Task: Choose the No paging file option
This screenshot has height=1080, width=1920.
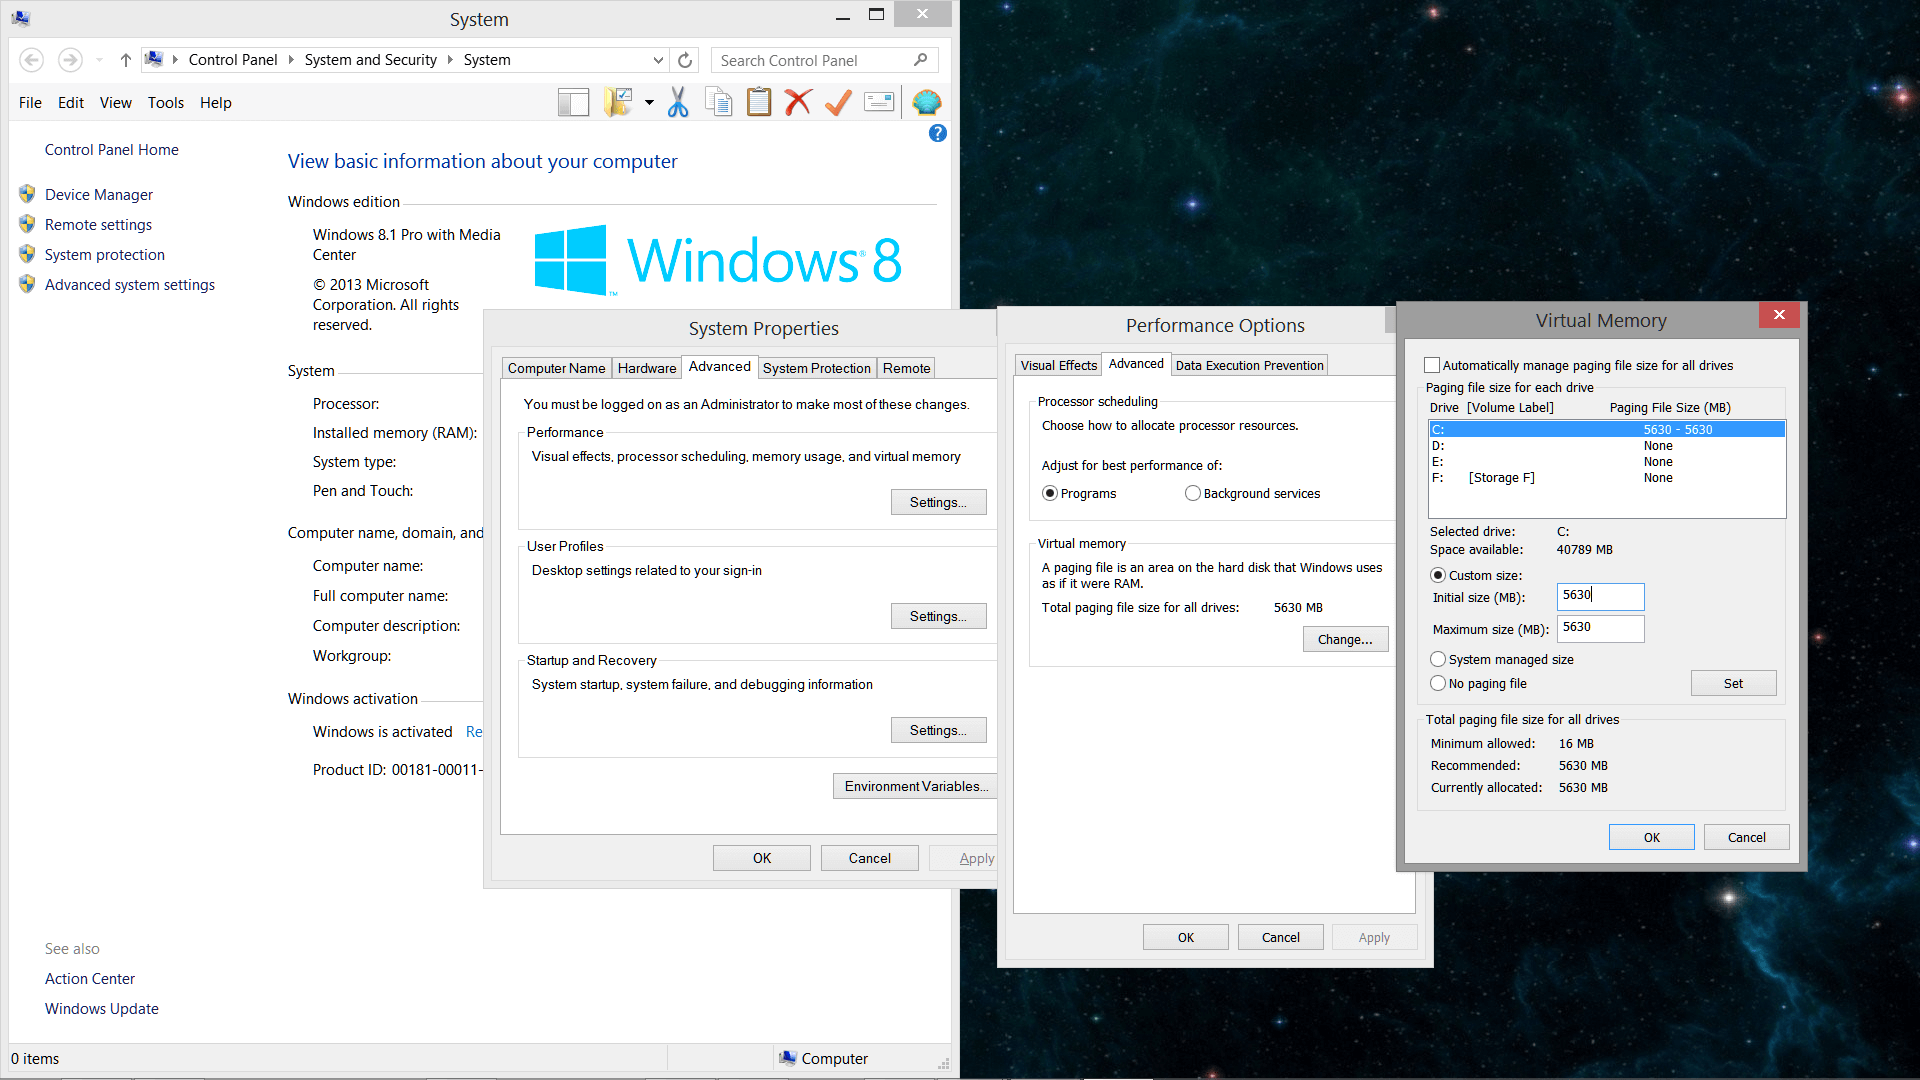Action: [1438, 683]
